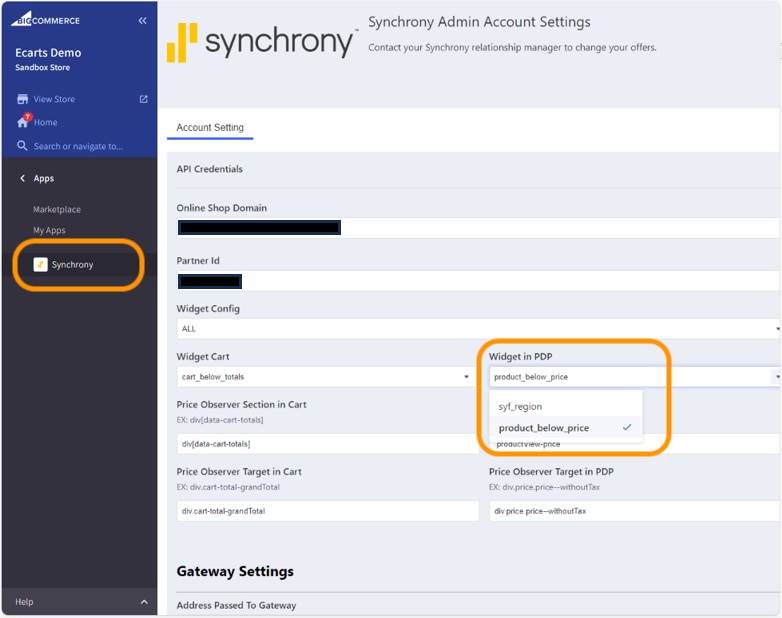Click Price Observer Target in Cart field
Image resolution: width=782 pixels, height=618 pixels.
click(x=328, y=511)
